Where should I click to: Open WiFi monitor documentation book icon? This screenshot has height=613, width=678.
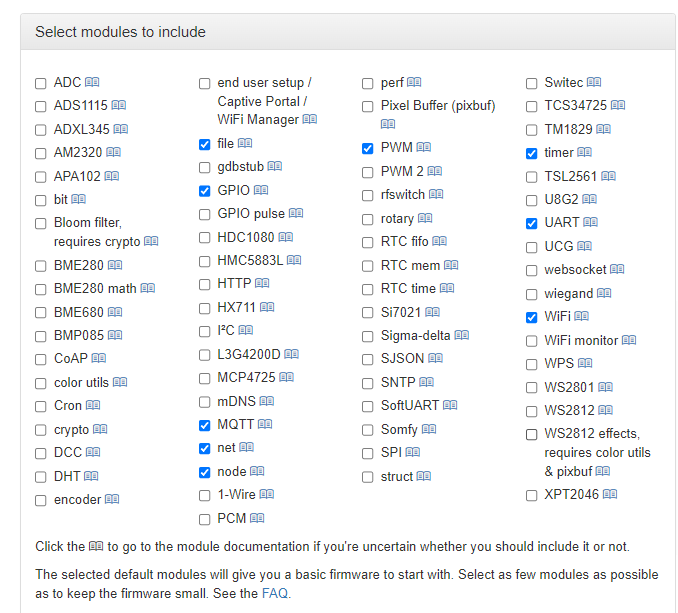point(629,340)
